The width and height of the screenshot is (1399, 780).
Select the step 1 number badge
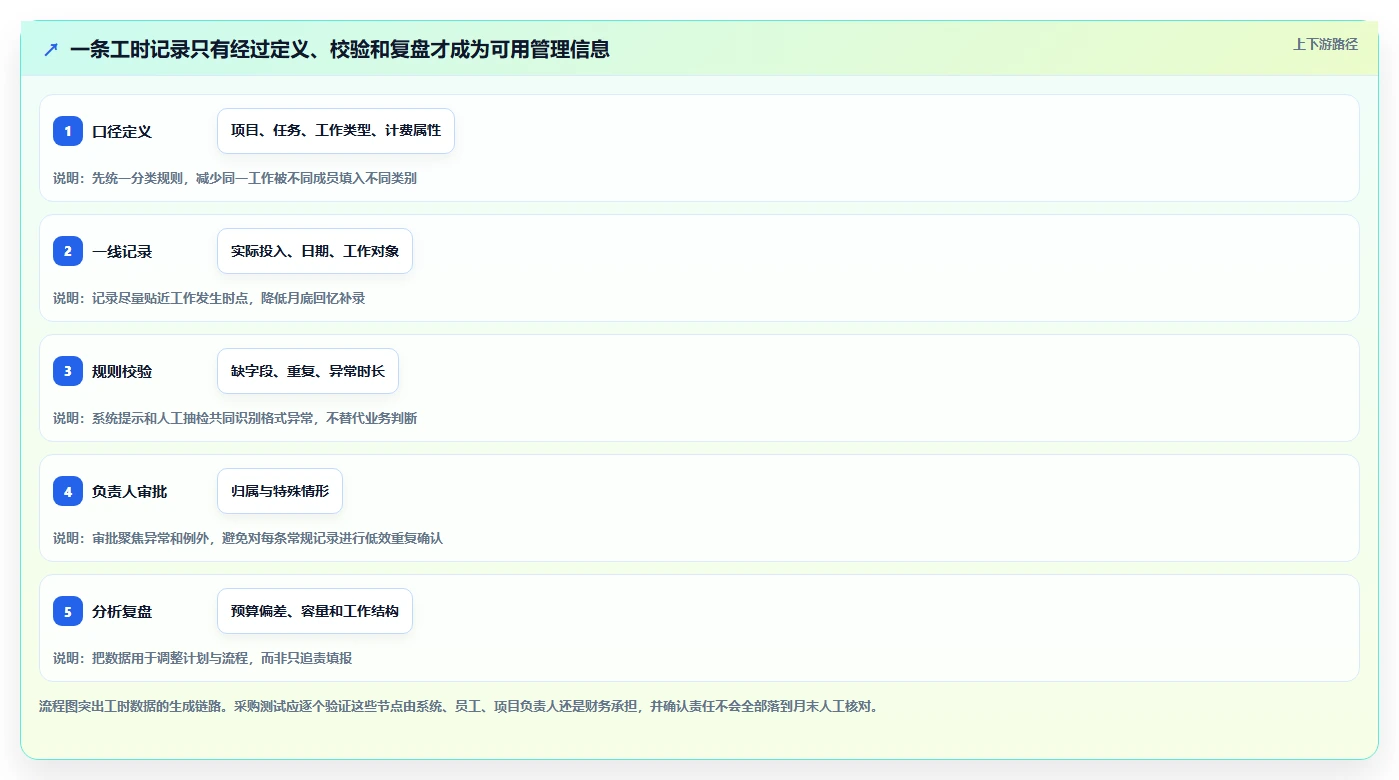pyautogui.click(x=68, y=131)
